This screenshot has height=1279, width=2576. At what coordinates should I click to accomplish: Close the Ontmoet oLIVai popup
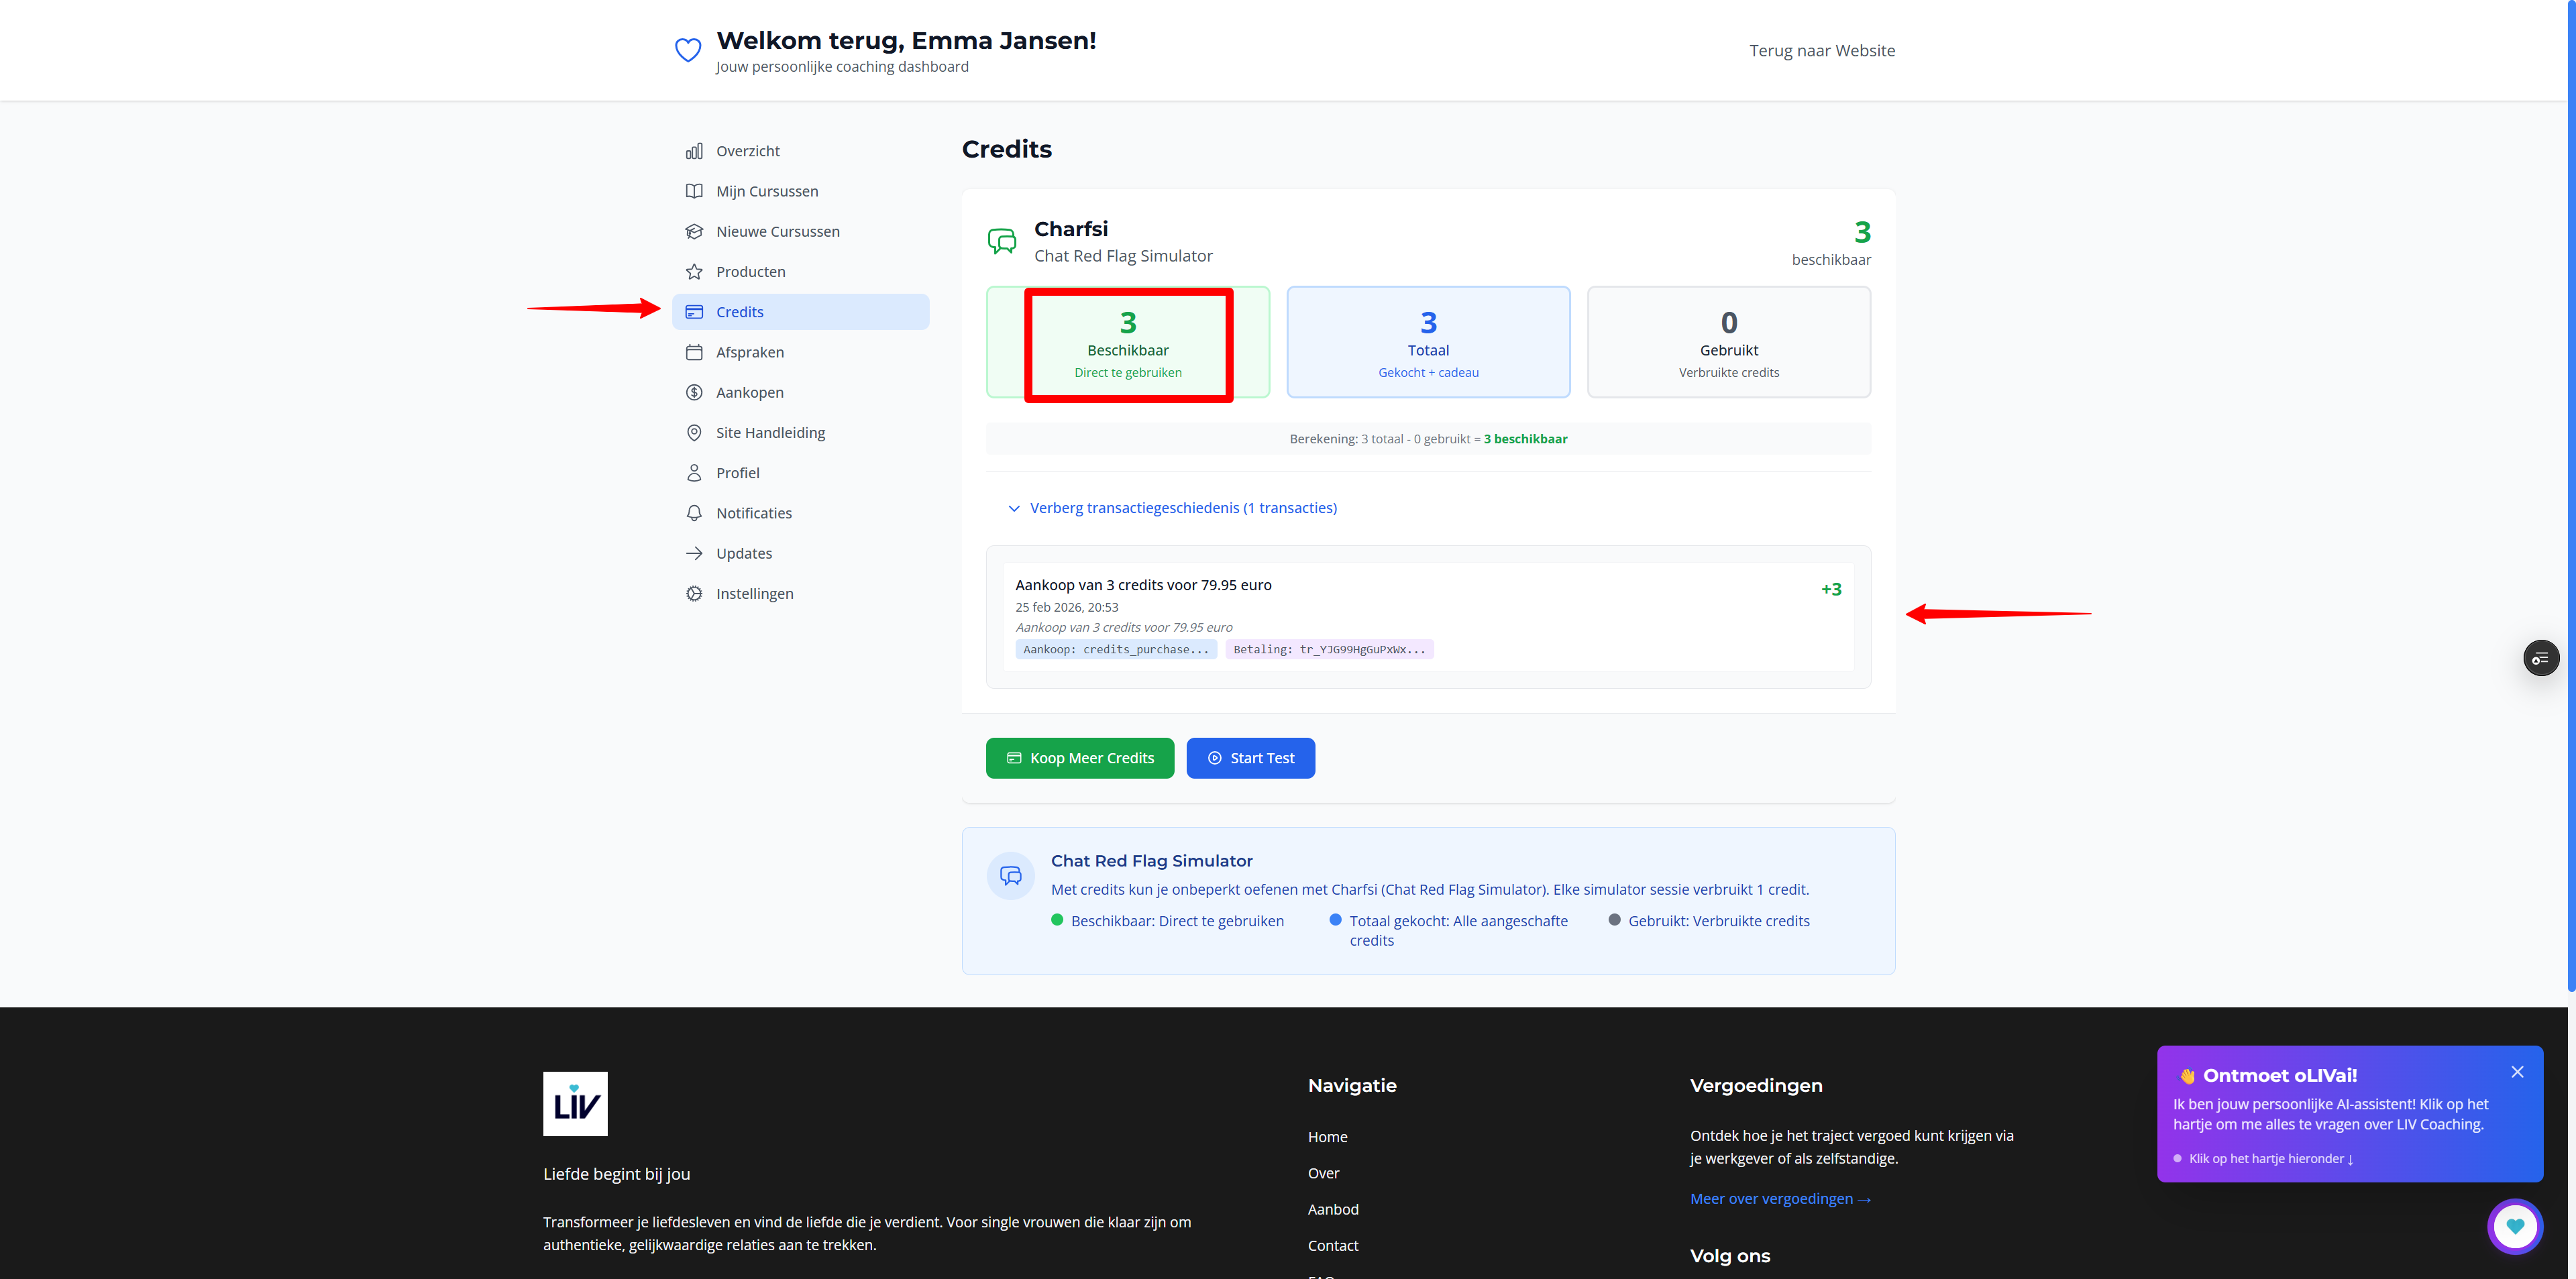[x=2517, y=1072]
